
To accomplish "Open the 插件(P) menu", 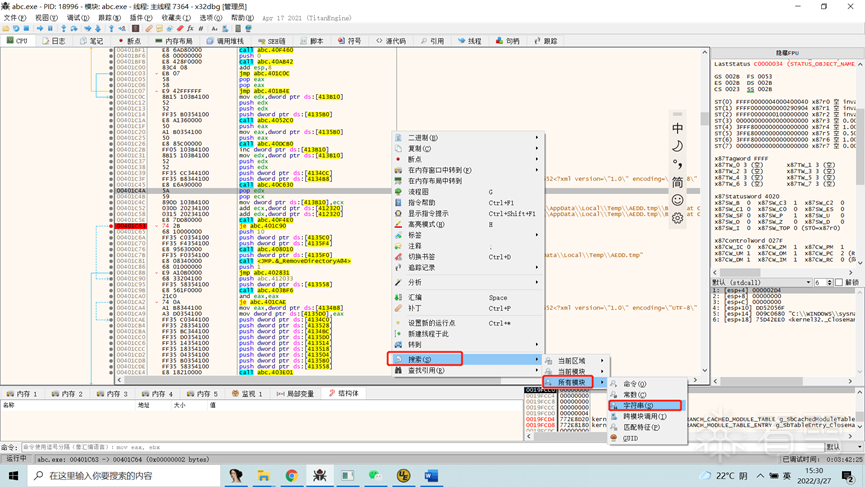I will [141, 18].
